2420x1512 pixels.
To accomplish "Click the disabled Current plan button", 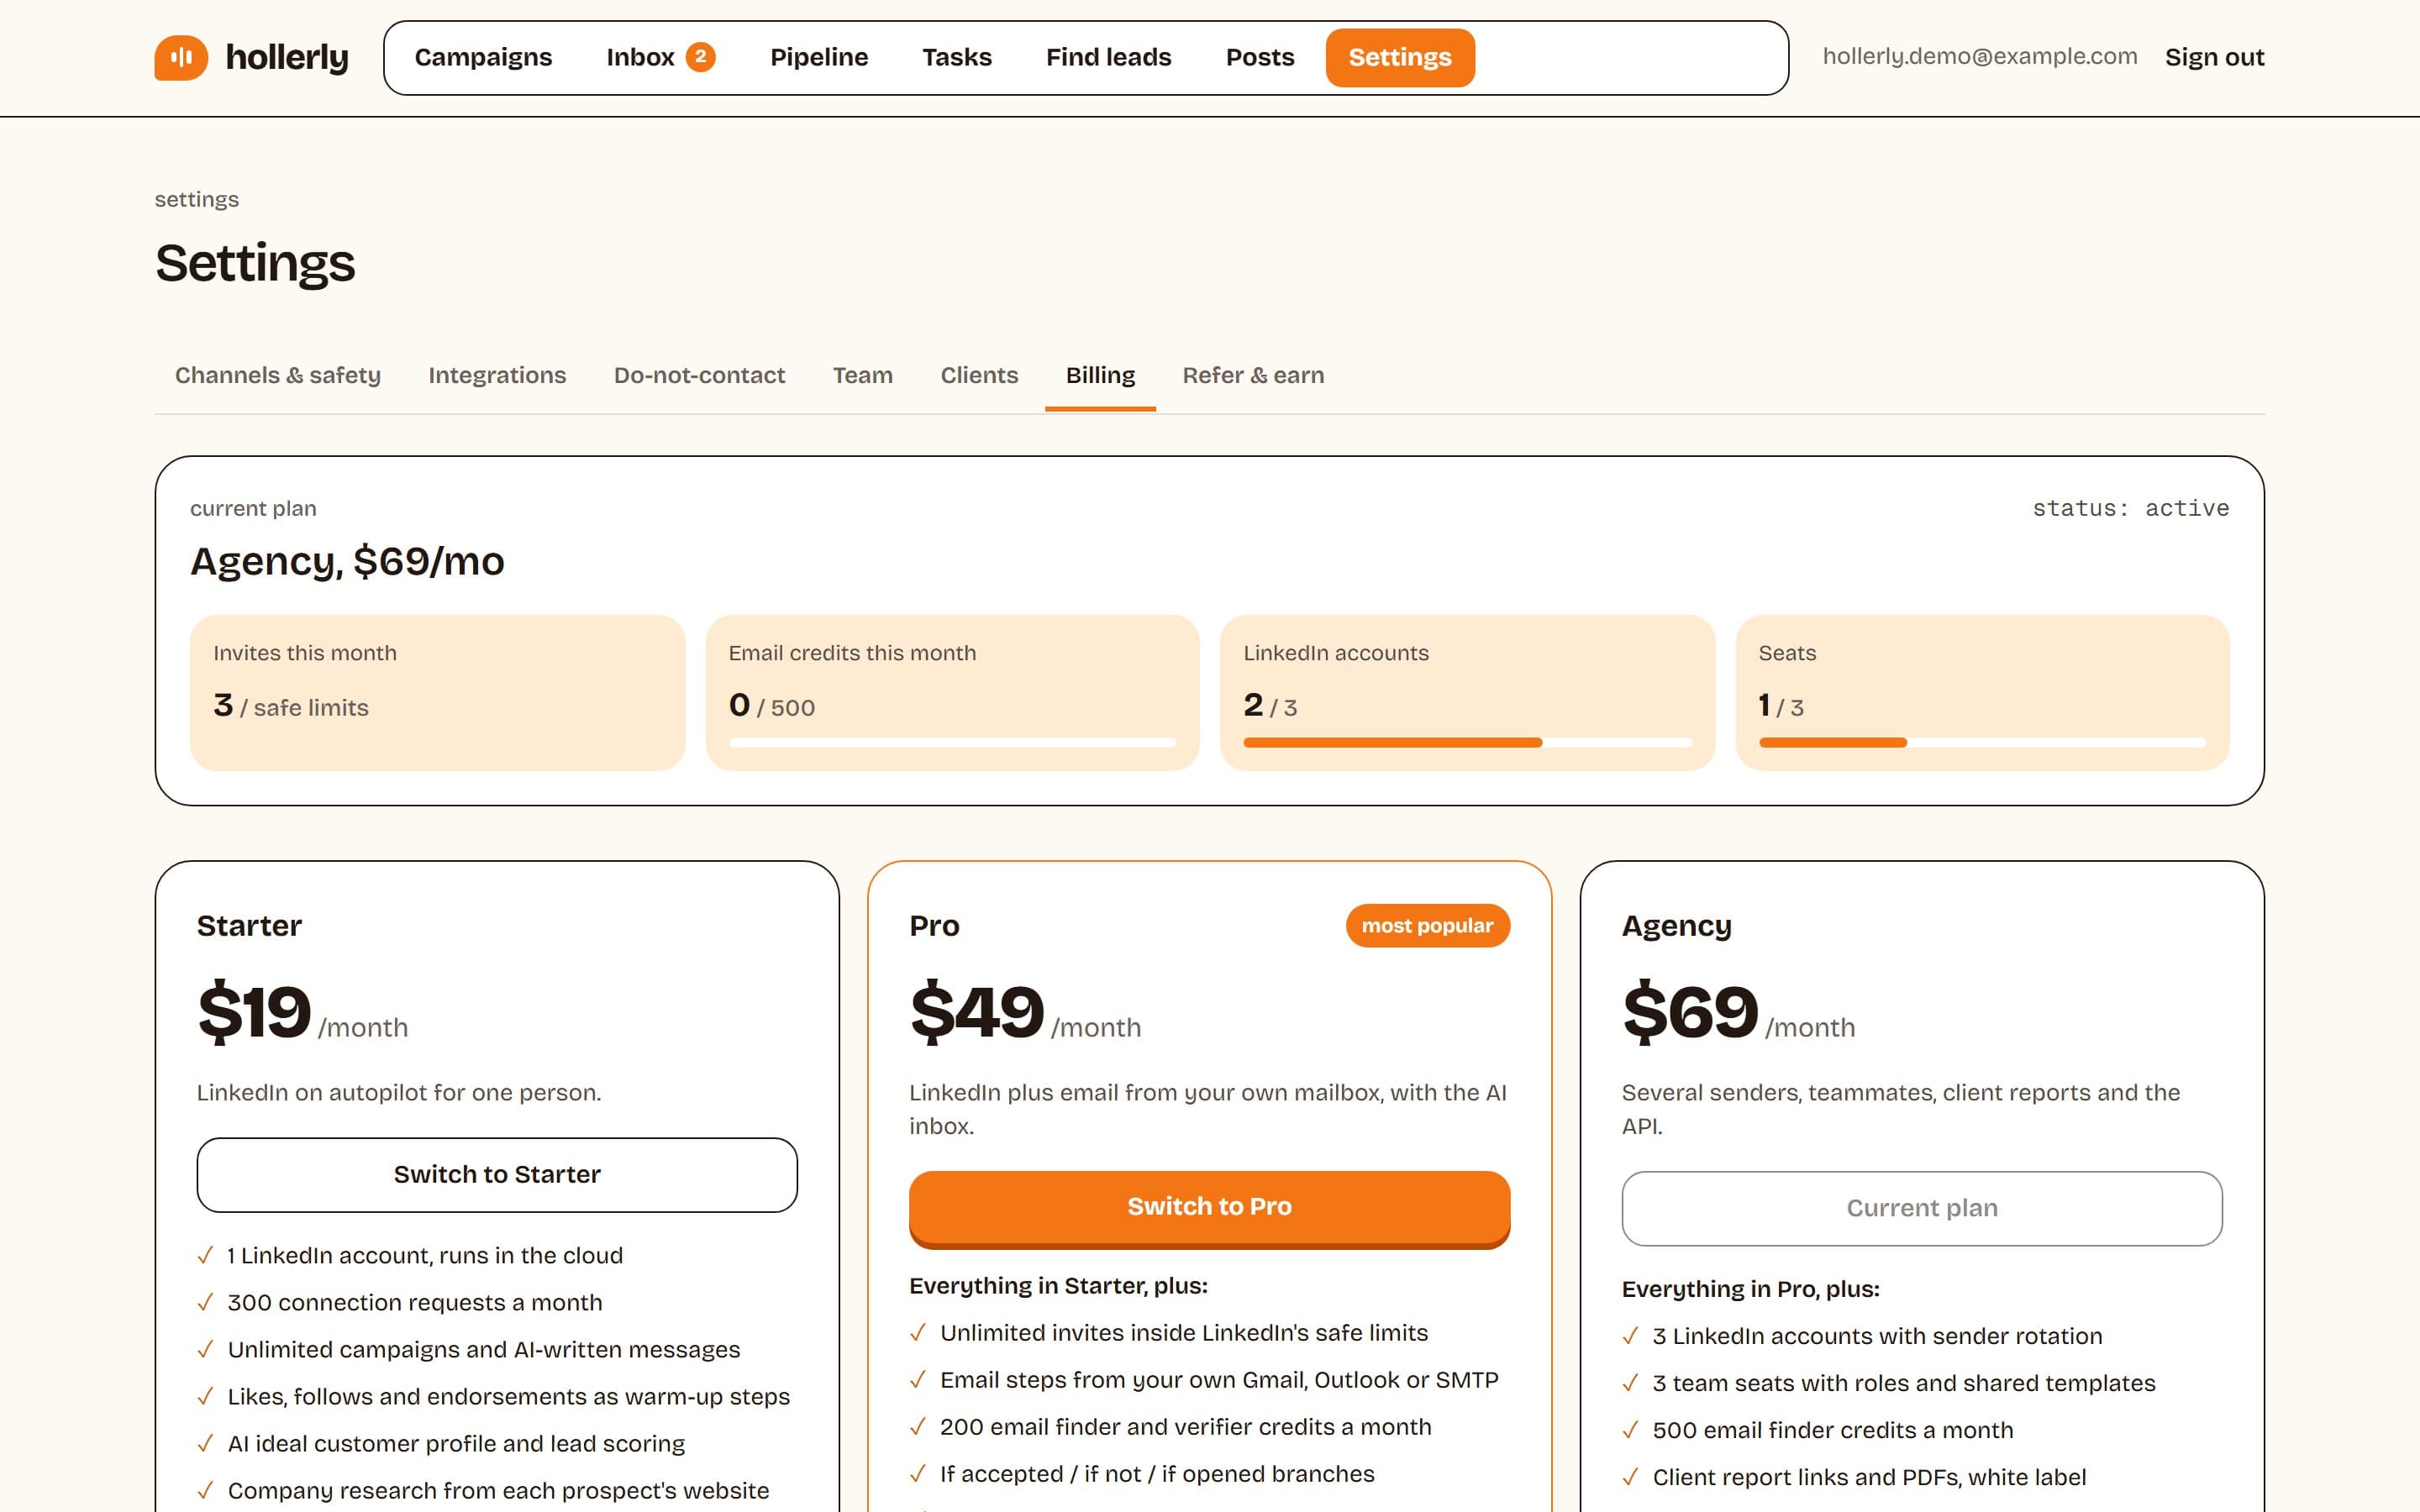I will click(1921, 1208).
